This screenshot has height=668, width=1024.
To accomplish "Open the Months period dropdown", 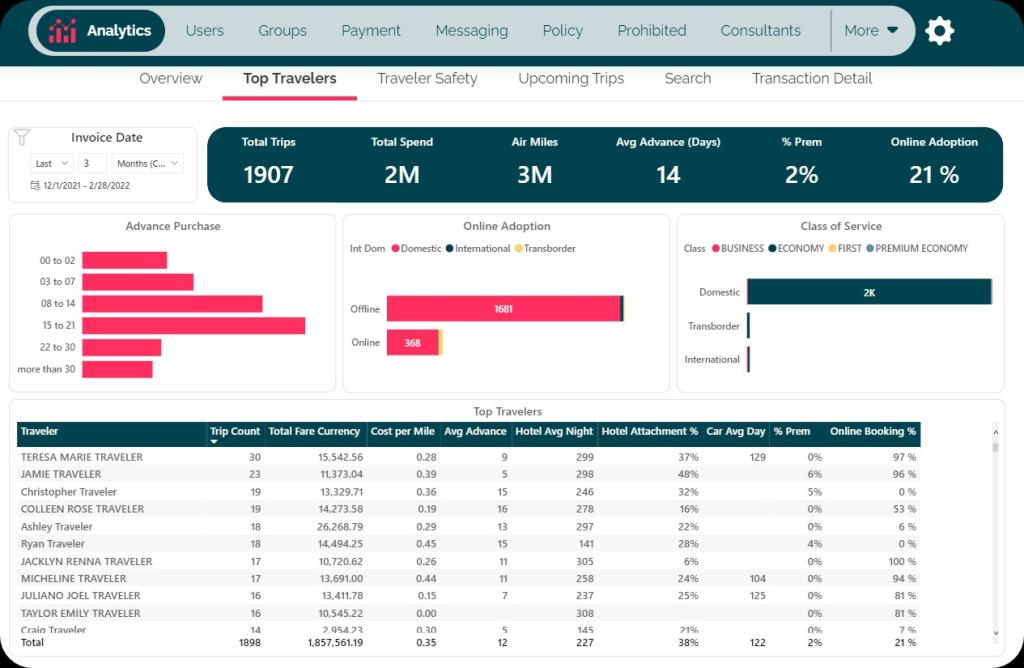I will click(147, 163).
